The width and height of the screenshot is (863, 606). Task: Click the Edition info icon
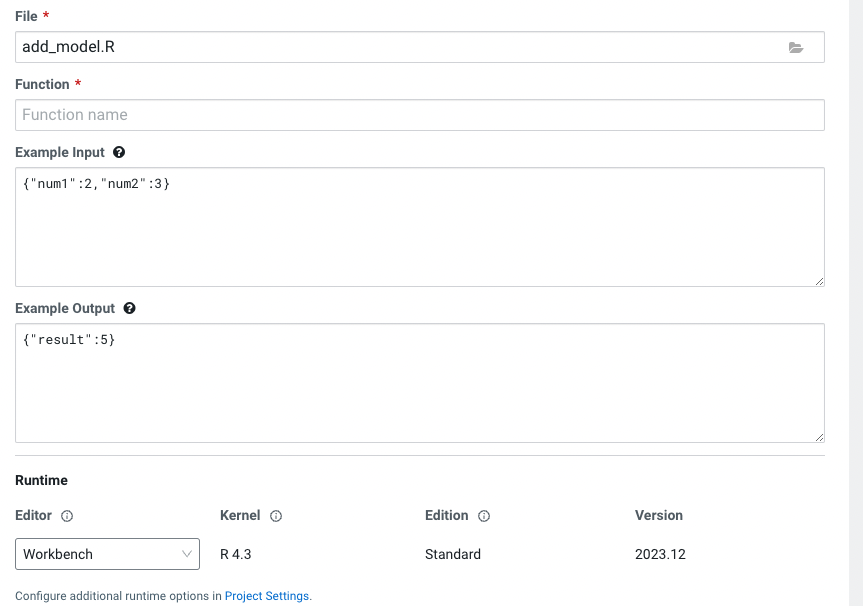pos(484,516)
